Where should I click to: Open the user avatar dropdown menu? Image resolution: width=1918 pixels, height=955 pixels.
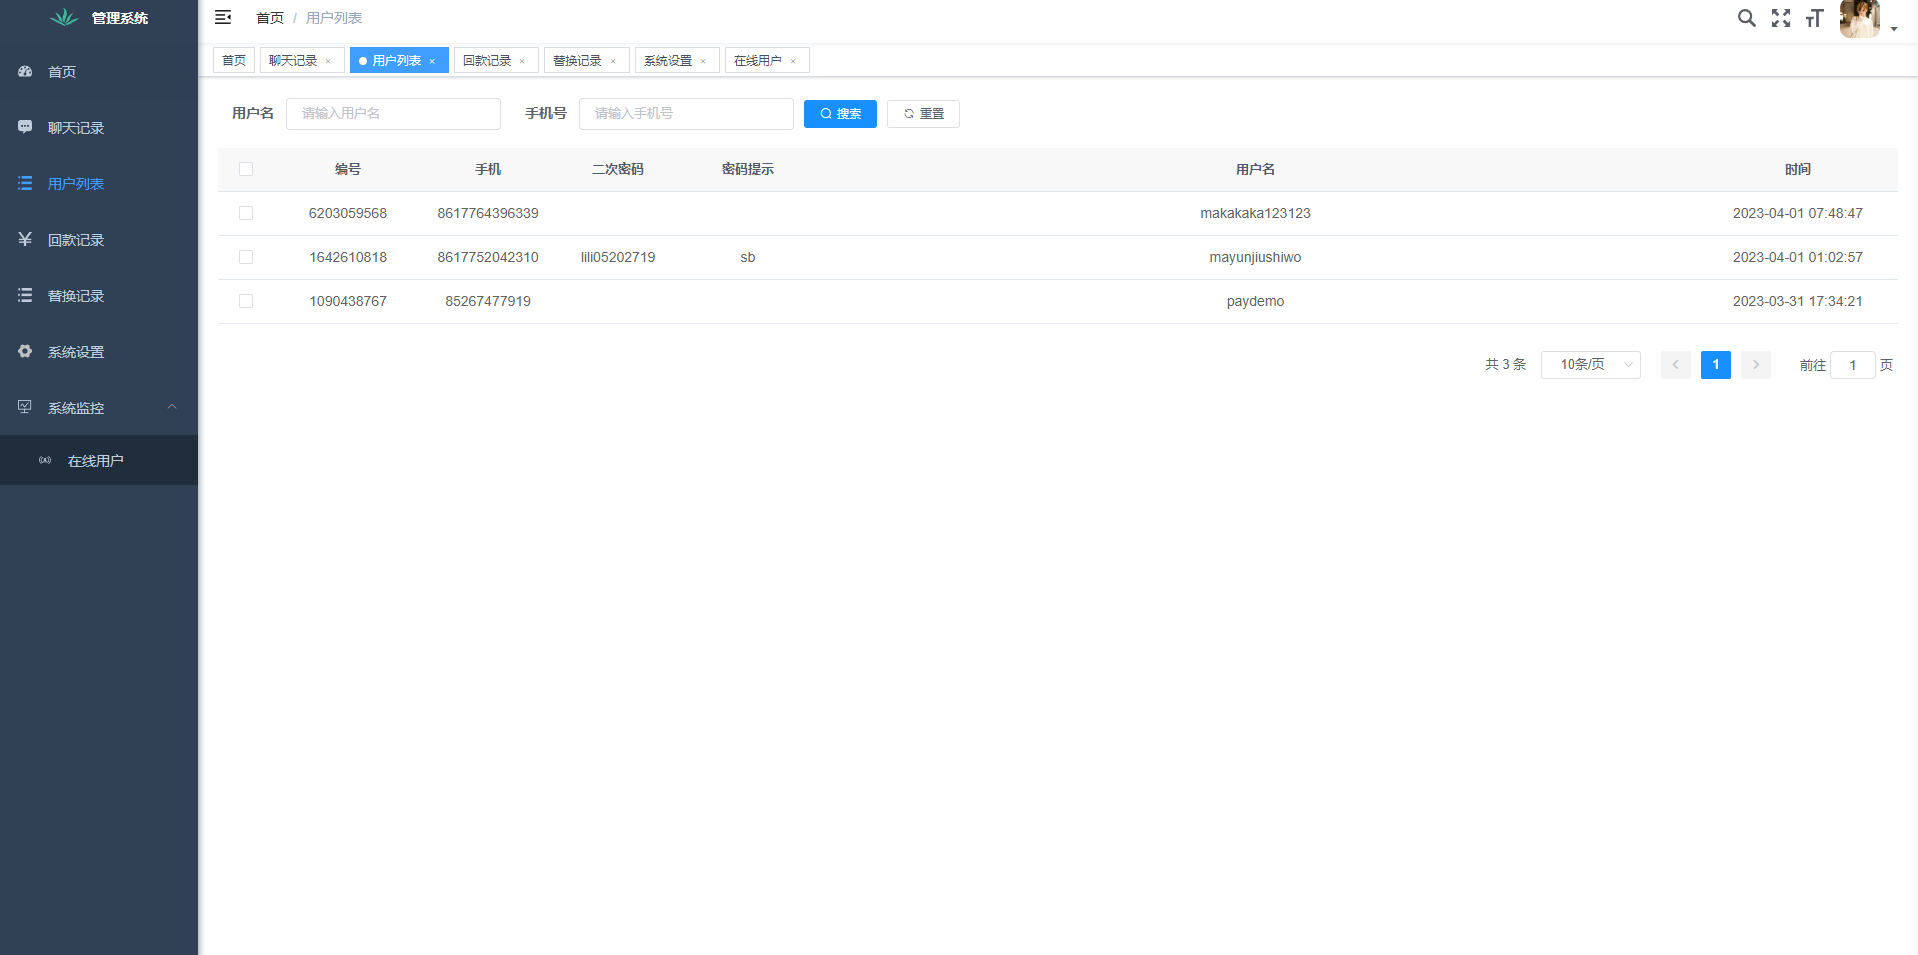pyautogui.click(x=1866, y=19)
